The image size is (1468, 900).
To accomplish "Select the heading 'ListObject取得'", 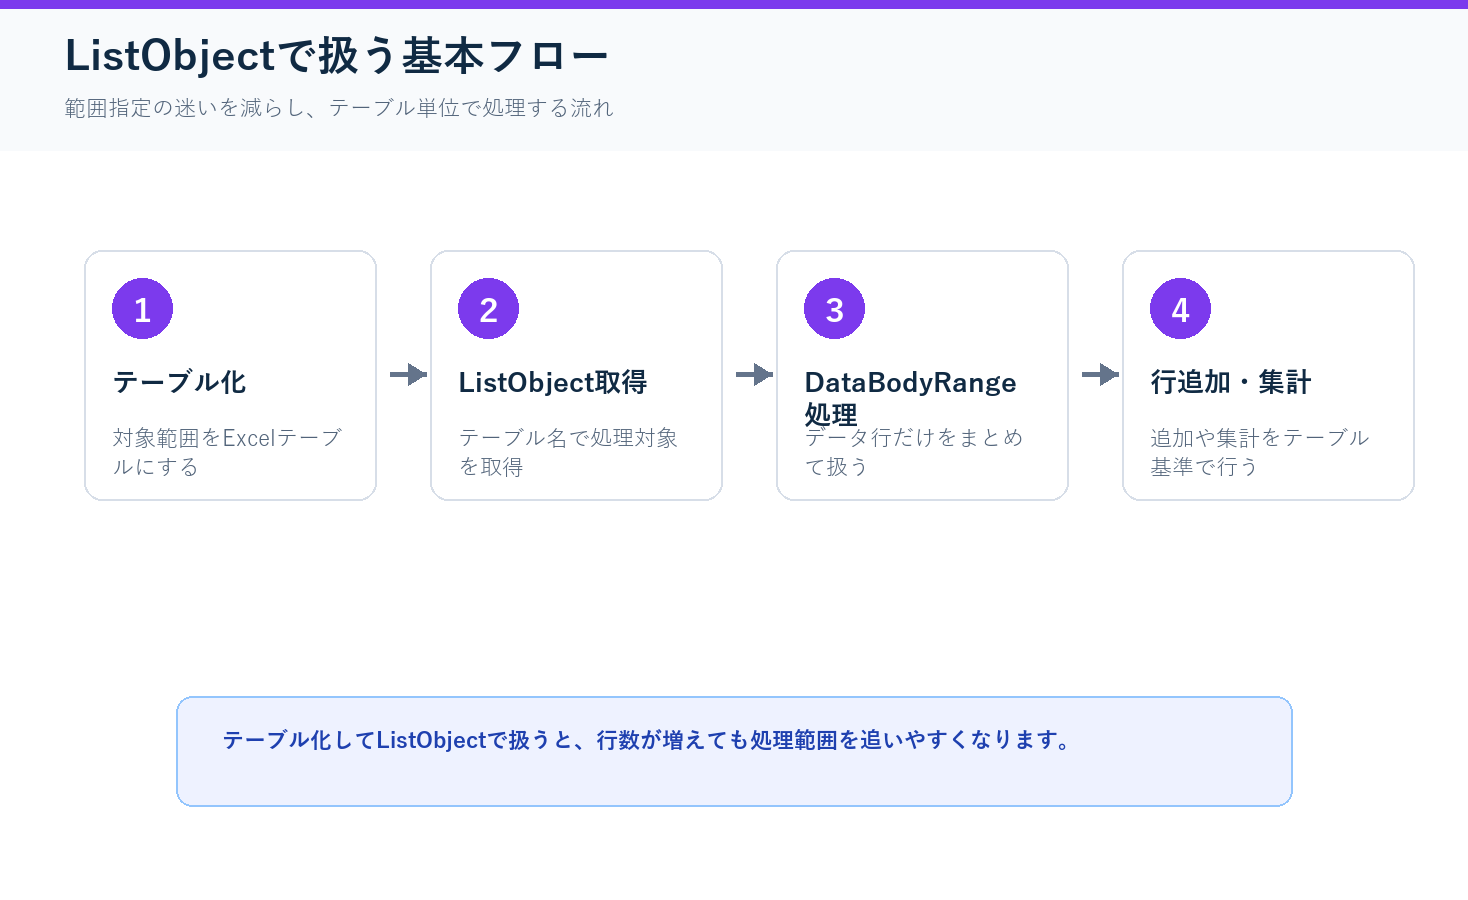I will click(x=553, y=382).
